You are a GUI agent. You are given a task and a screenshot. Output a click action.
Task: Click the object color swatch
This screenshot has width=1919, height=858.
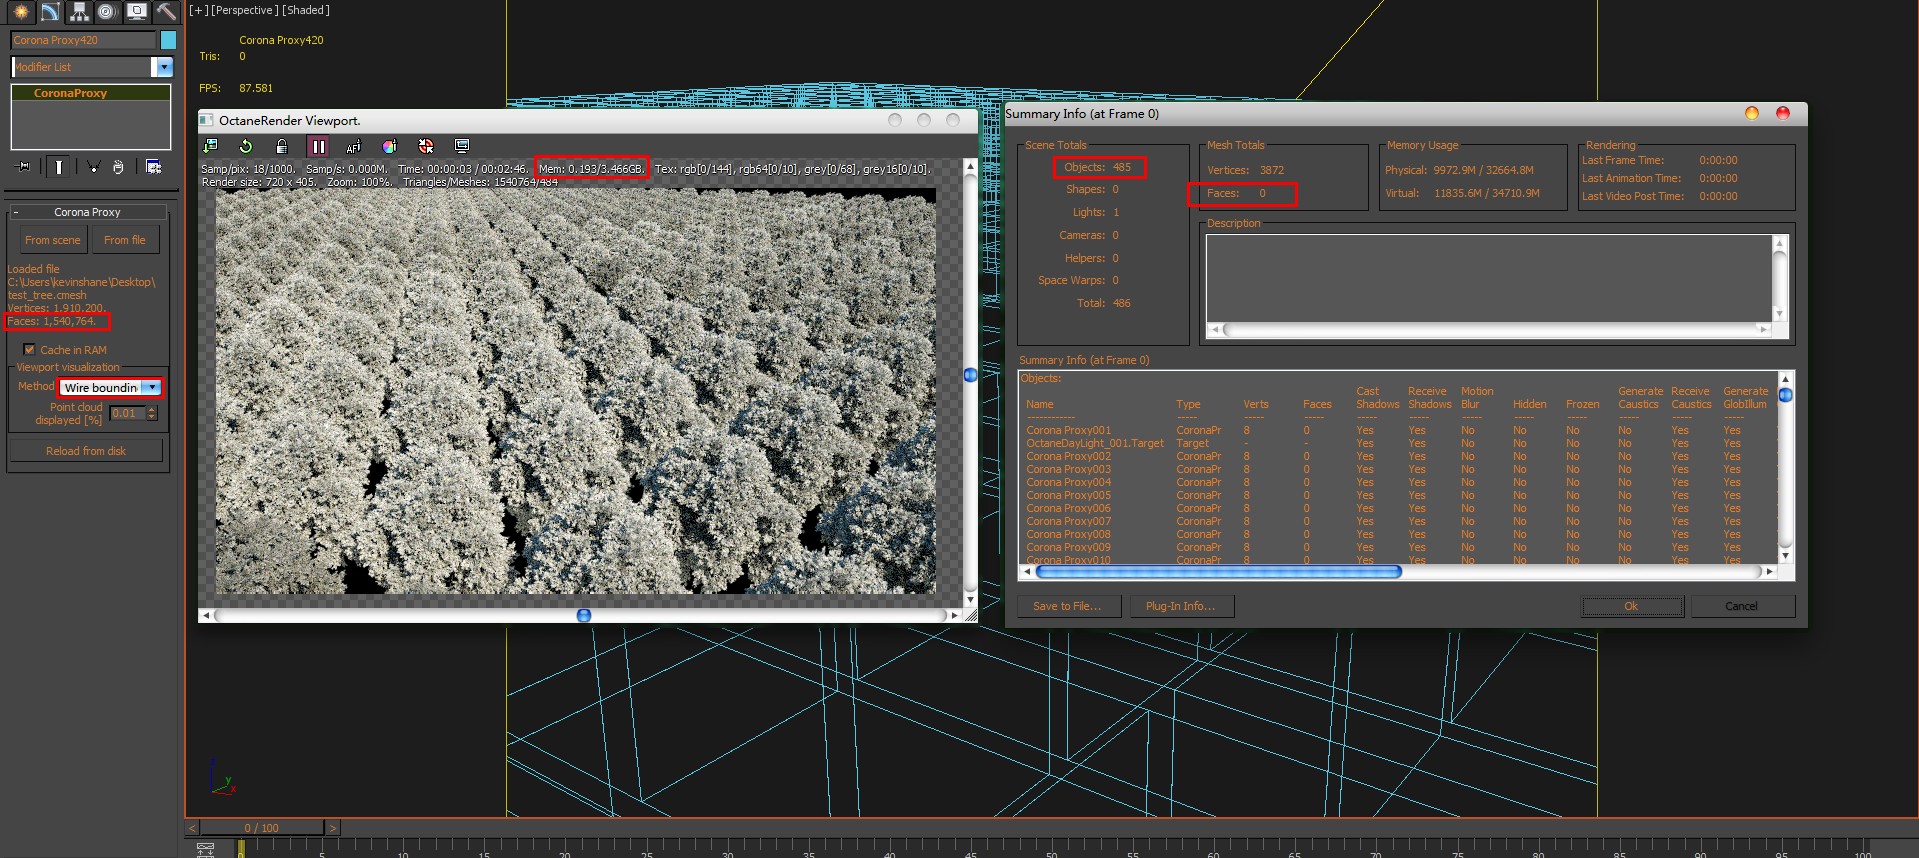tap(168, 40)
